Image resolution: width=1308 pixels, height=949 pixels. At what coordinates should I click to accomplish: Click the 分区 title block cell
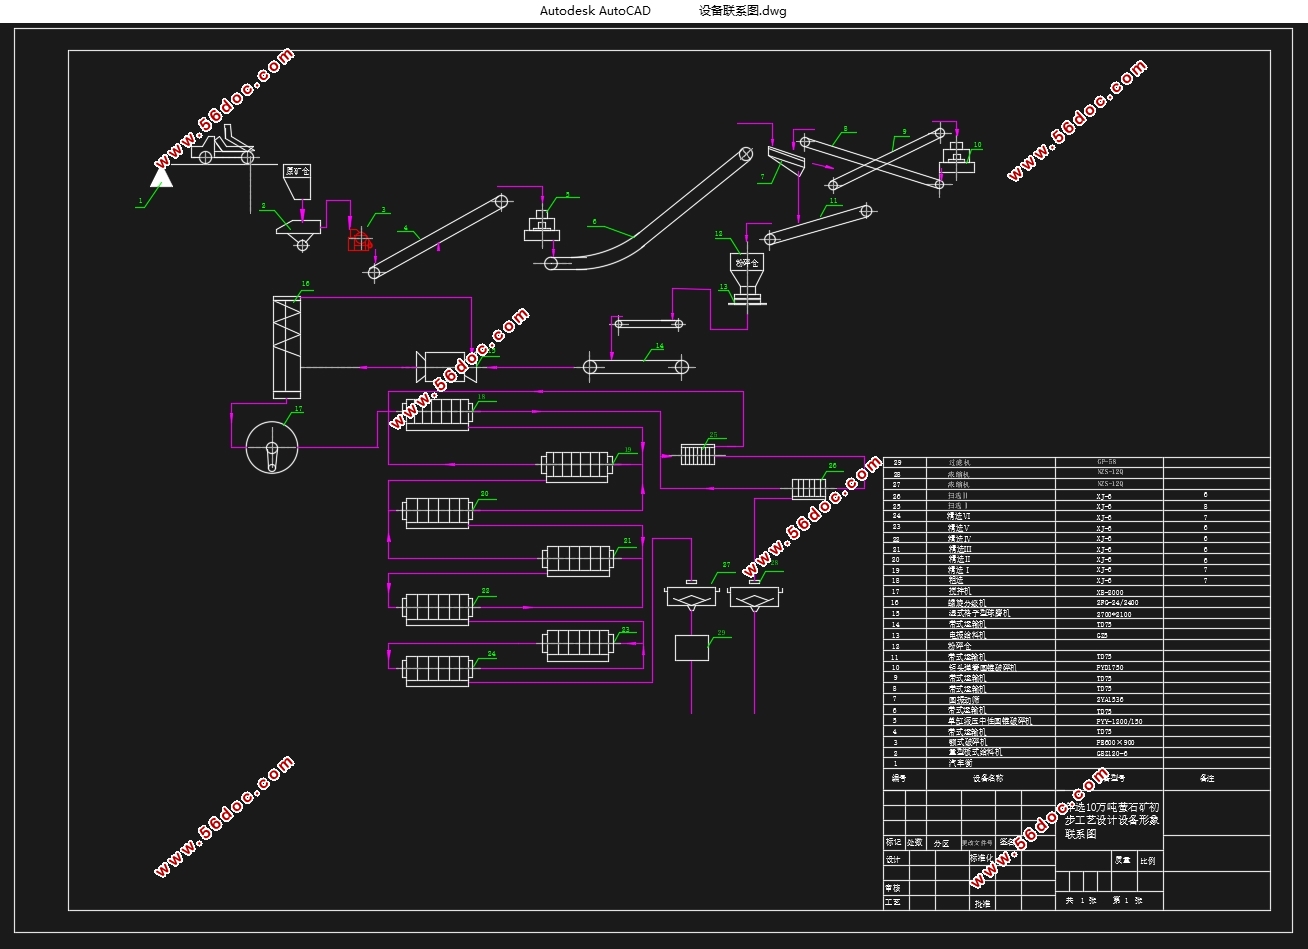pos(941,843)
